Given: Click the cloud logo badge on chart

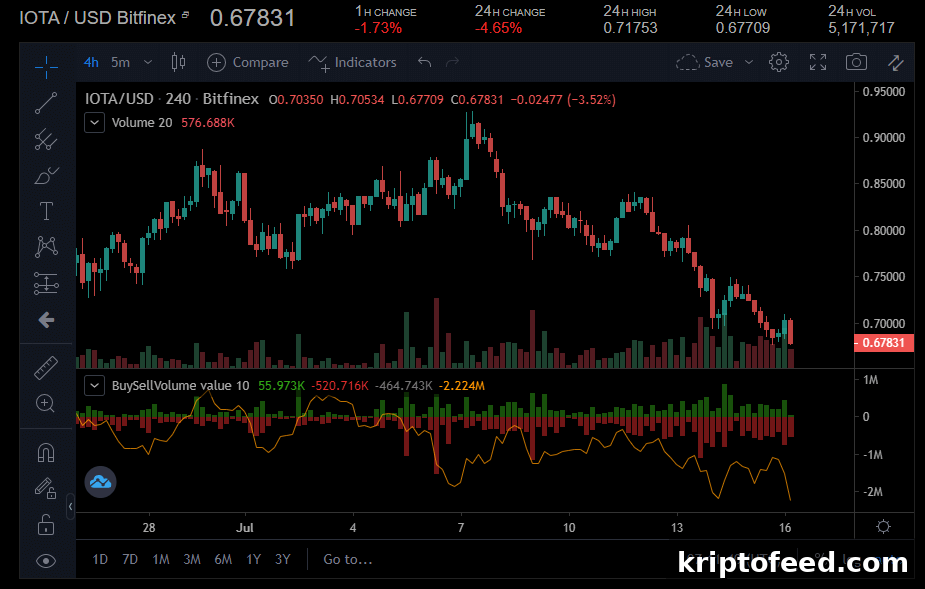Looking at the screenshot, I should [x=100, y=482].
